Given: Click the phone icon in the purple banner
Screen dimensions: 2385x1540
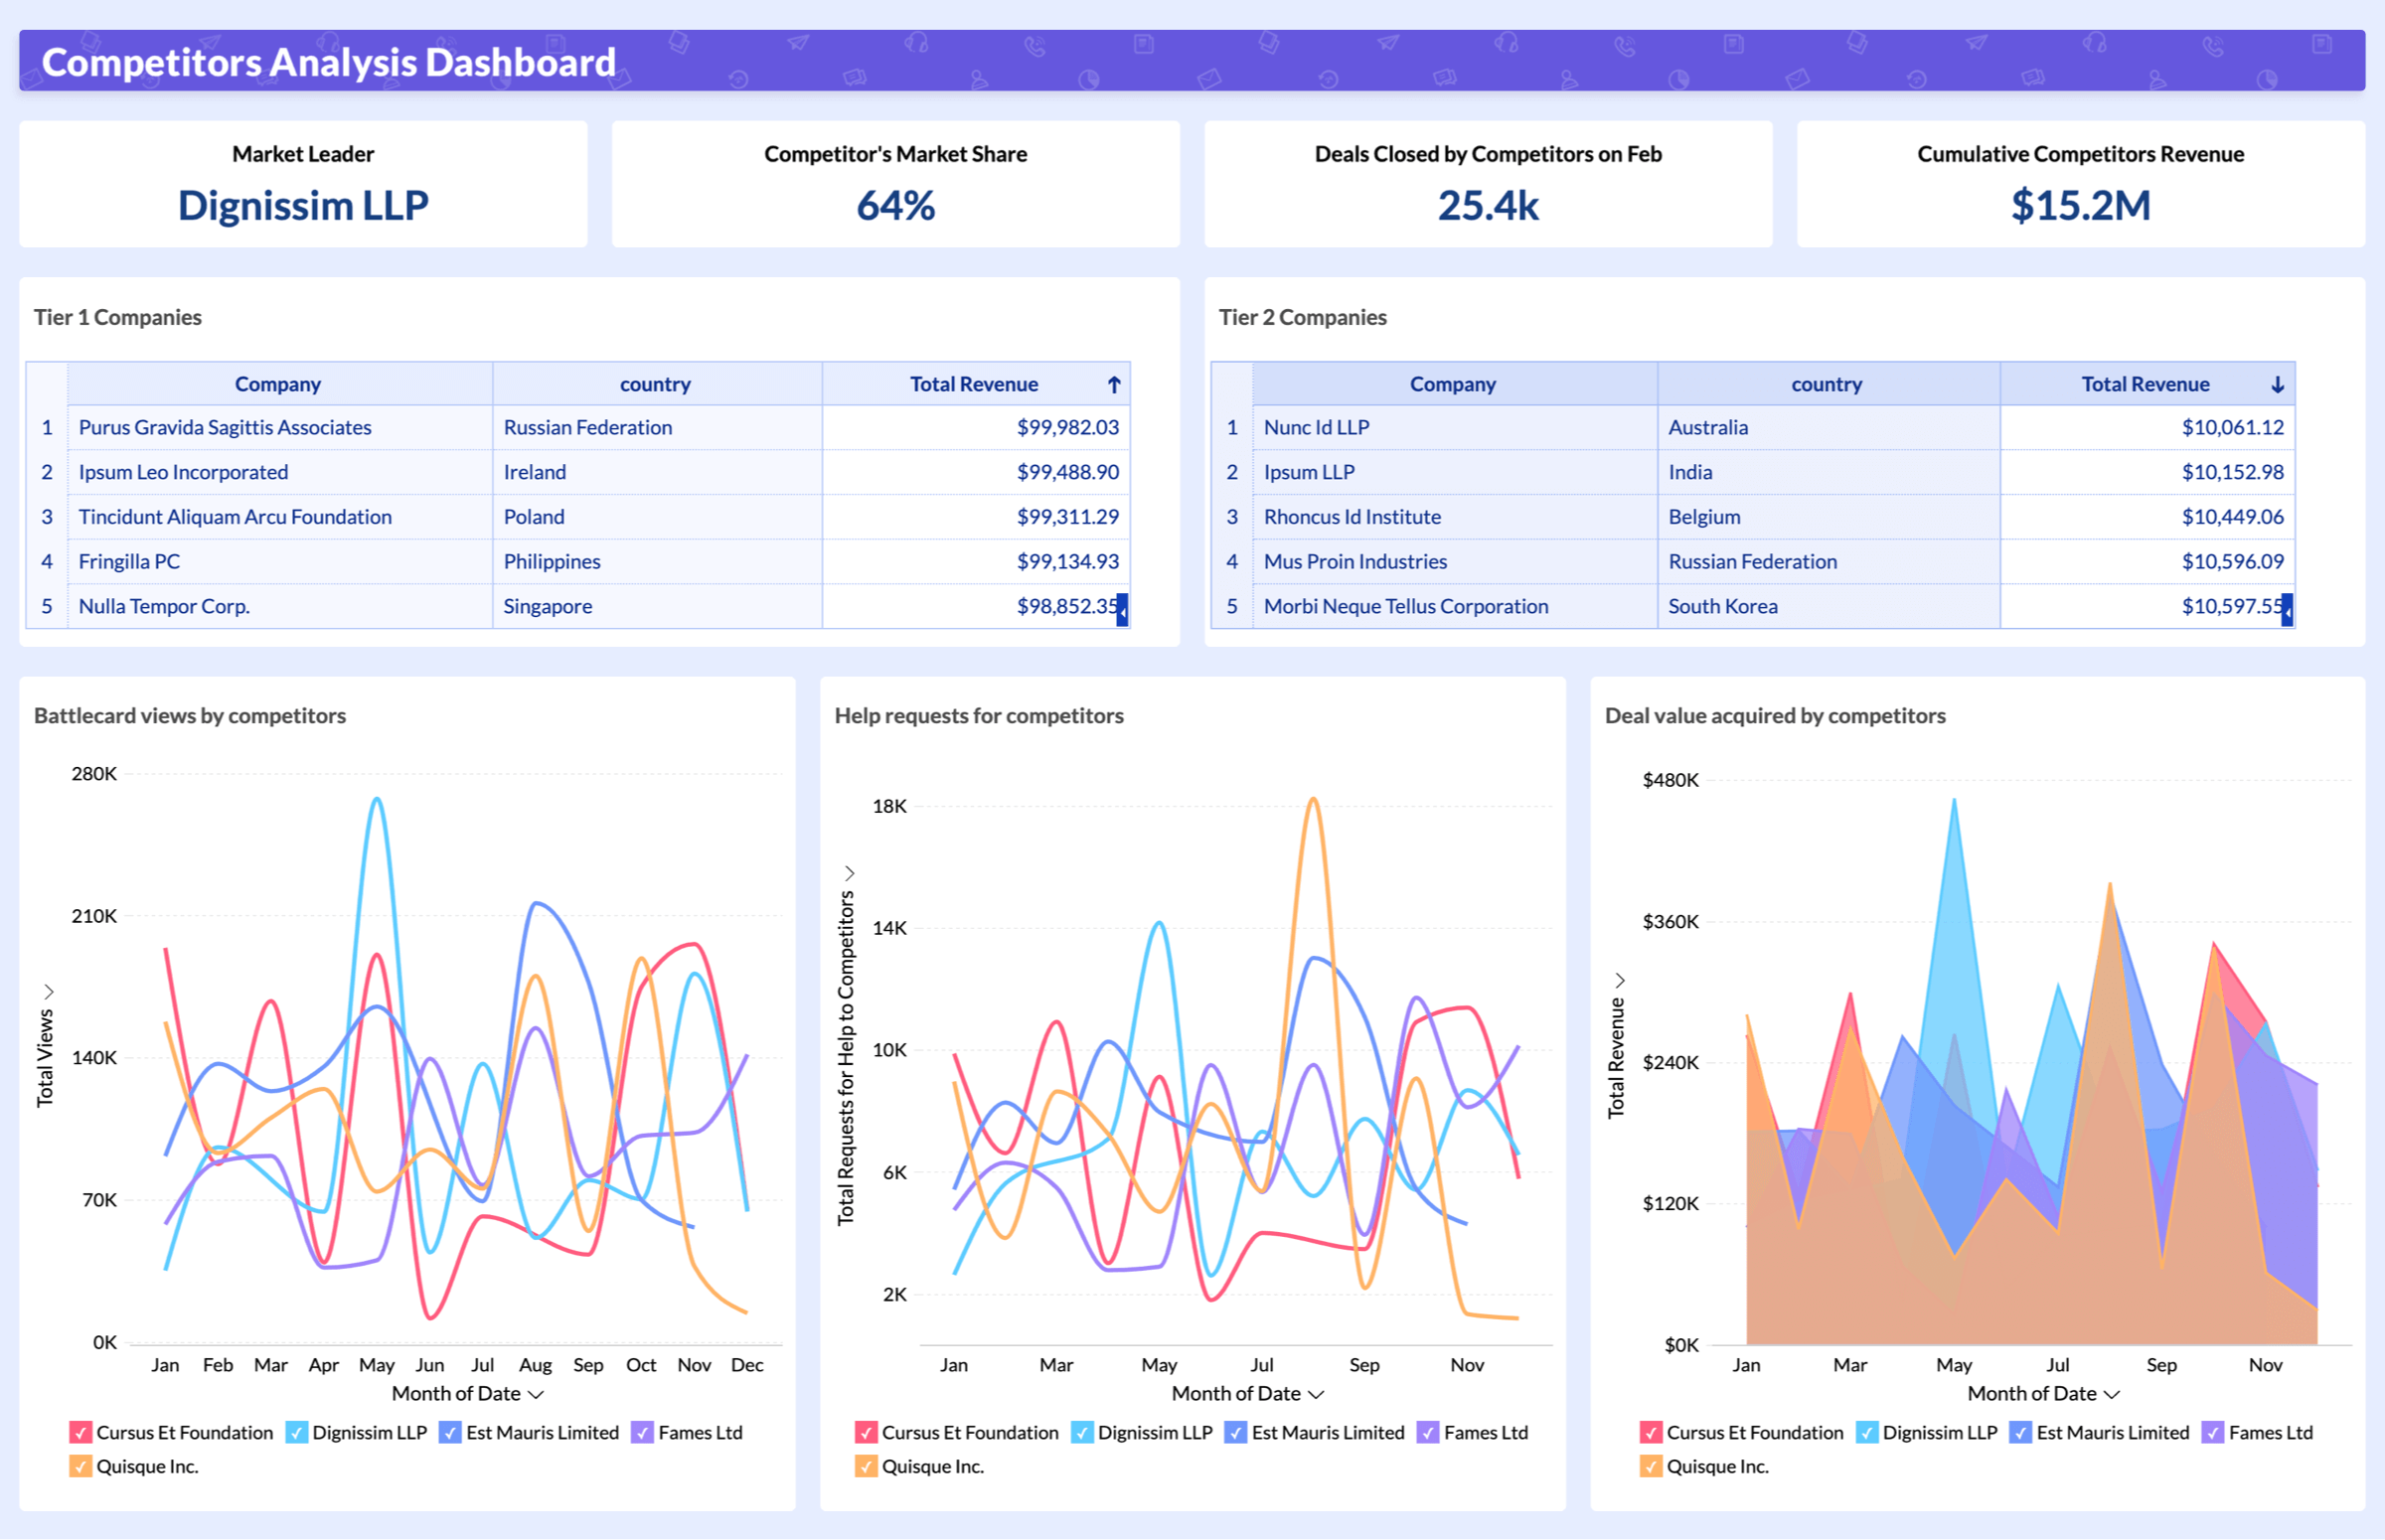Looking at the screenshot, I should point(1035,48).
